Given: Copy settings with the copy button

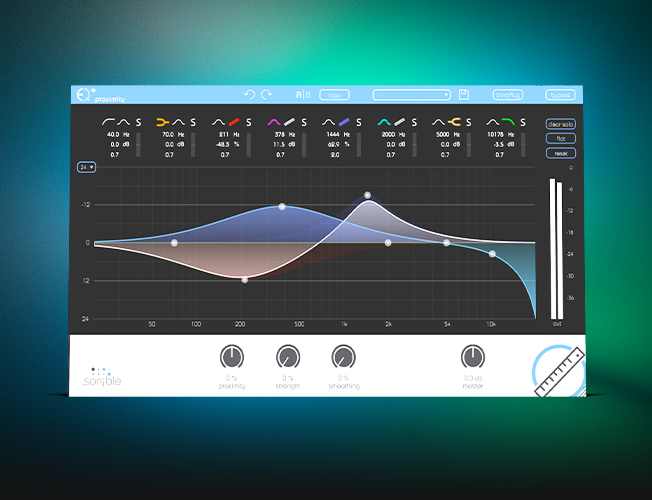Looking at the screenshot, I should coord(334,95).
